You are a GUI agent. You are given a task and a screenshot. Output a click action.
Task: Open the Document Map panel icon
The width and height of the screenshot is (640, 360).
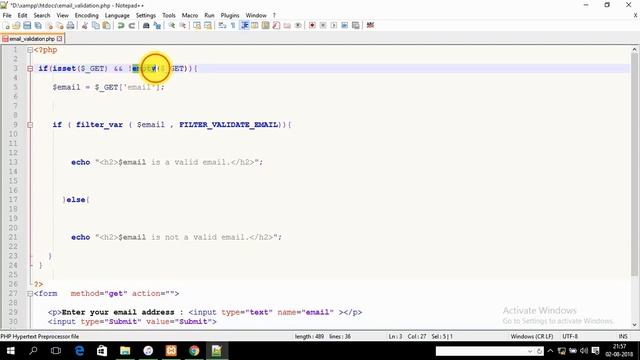[265, 25]
